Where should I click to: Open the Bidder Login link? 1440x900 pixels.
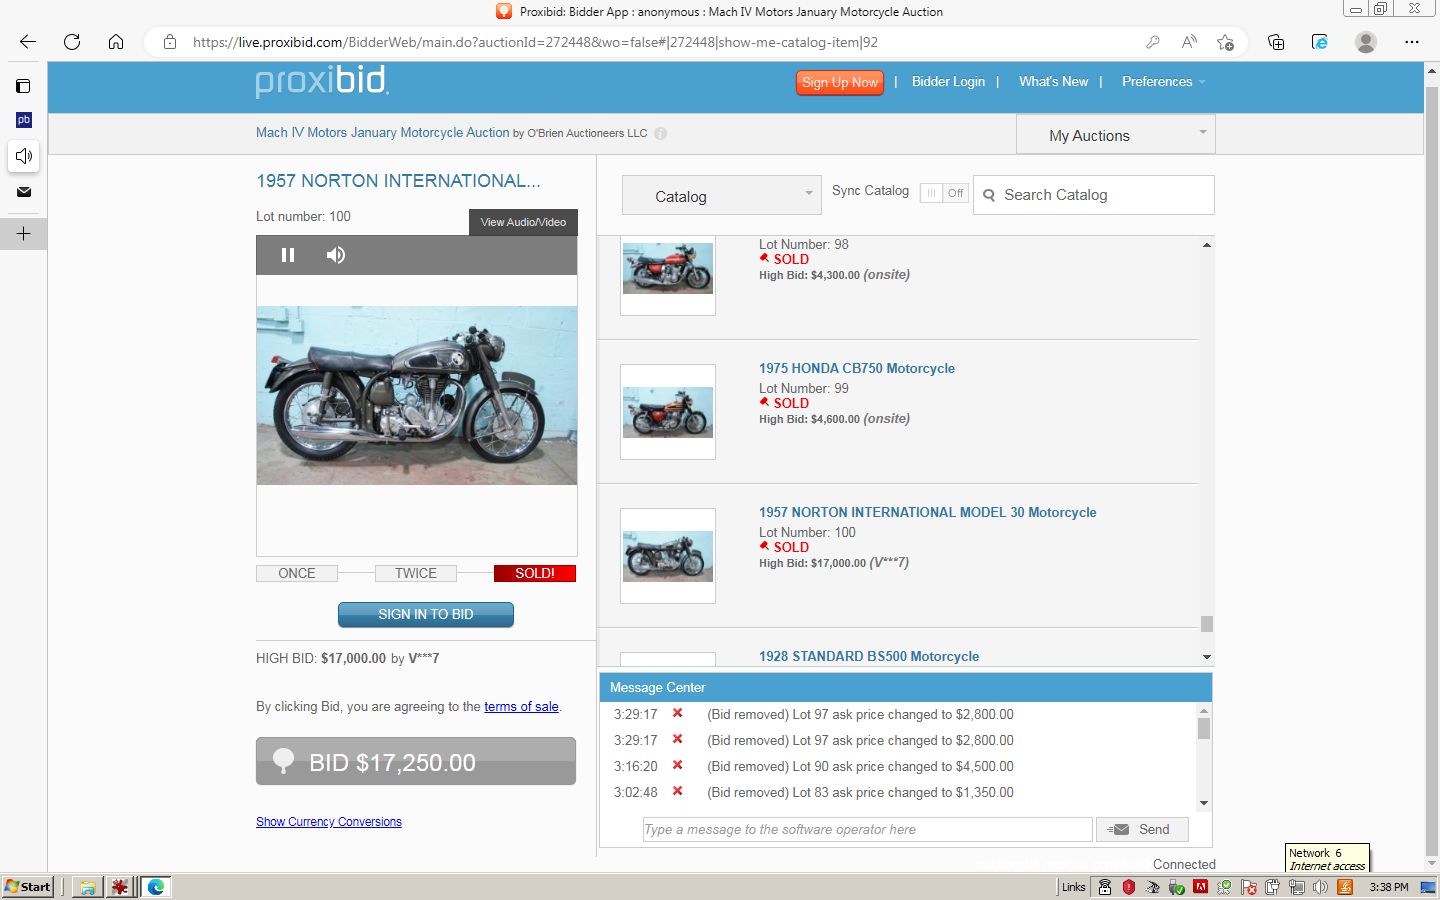[x=948, y=82]
